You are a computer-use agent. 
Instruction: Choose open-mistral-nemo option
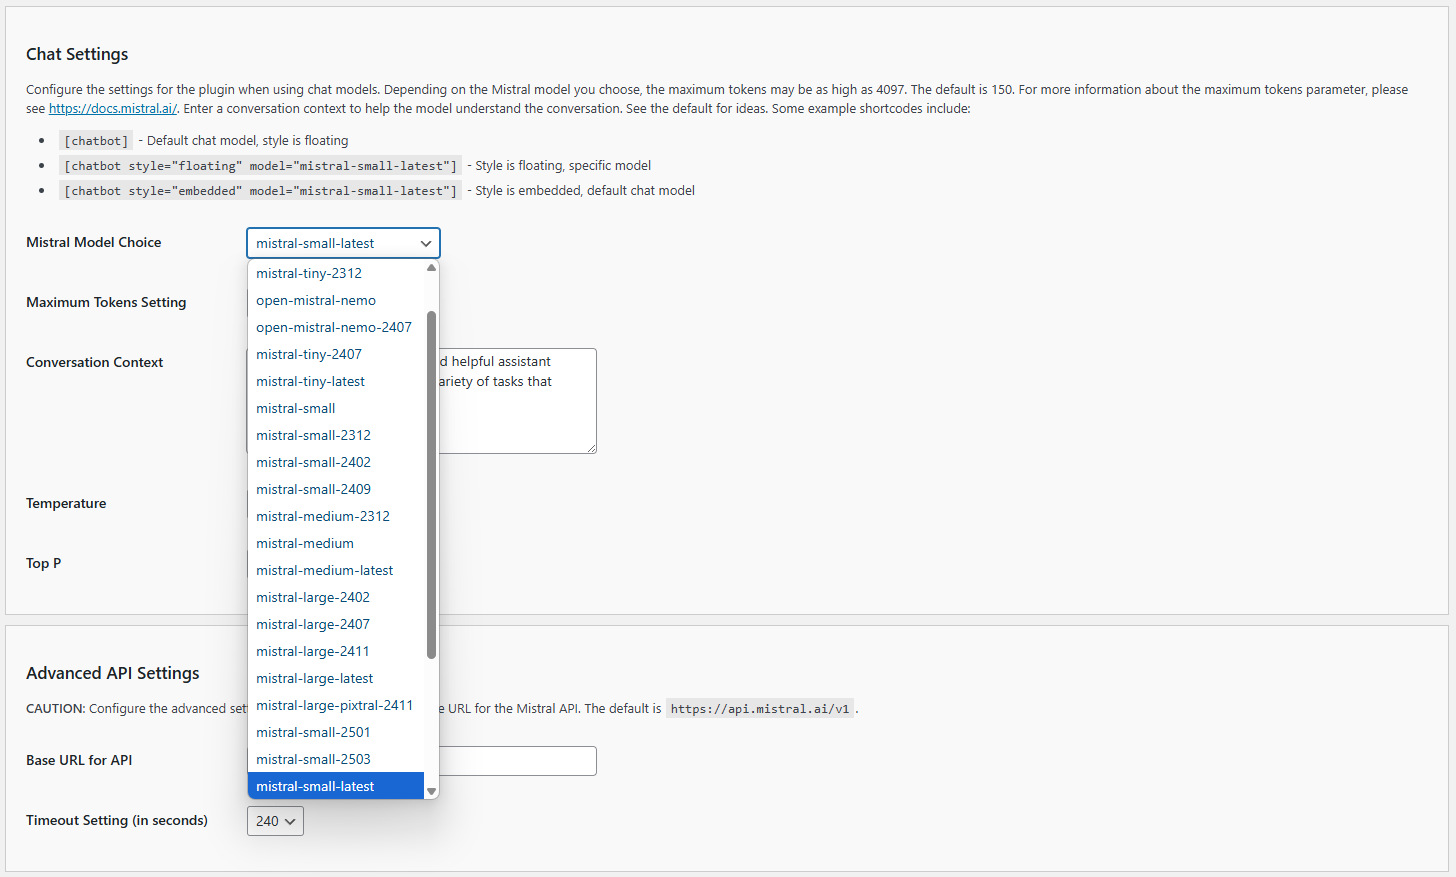click(336, 300)
